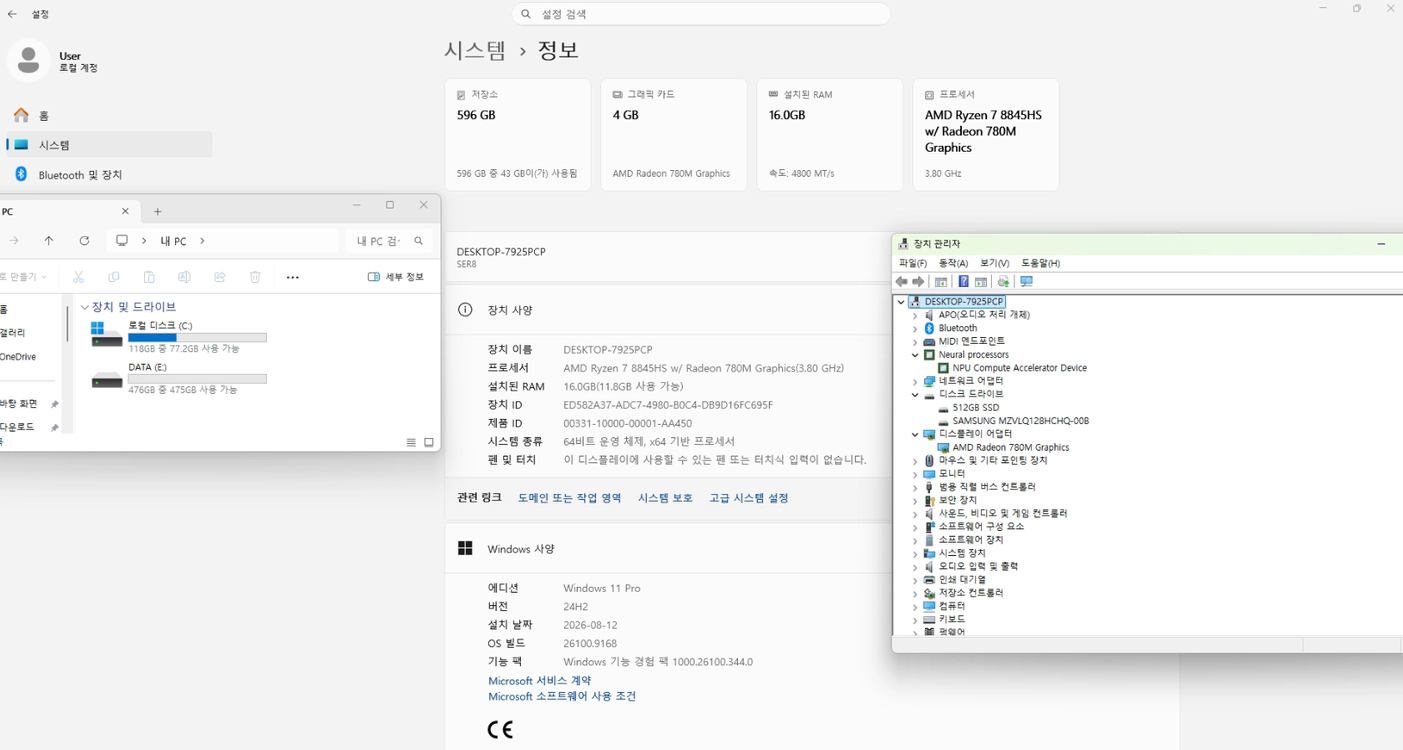The width and height of the screenshot is (1403, 750).
Task: Collapse the 장치 및 드라이브 group in File Explorer
Action: coord(84,307)
